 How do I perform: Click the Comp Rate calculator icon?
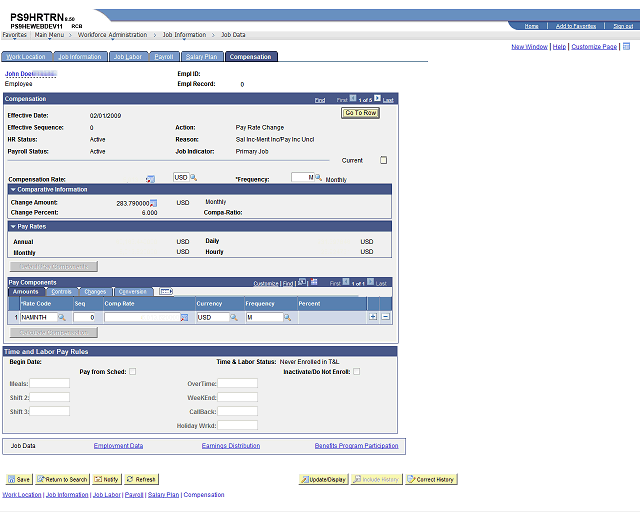coord(184,317)
